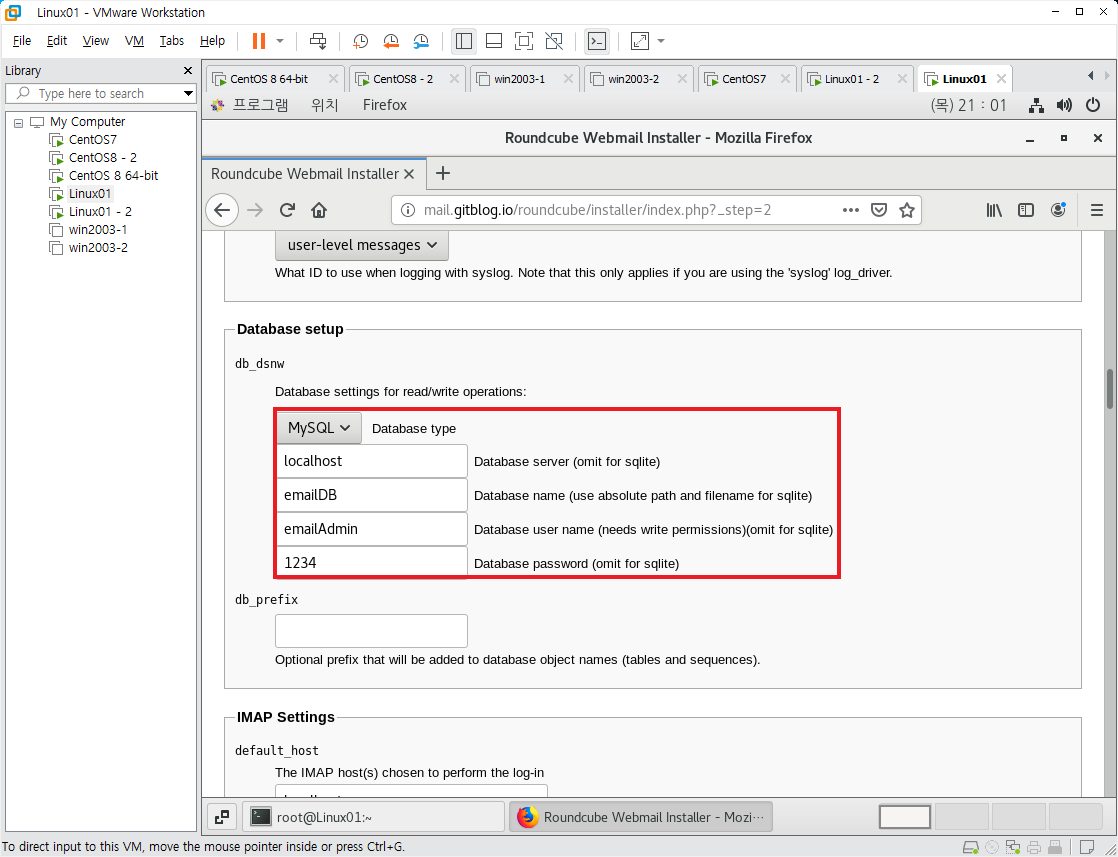Click the empty db_prefix input field
1118x857 pixels.
tap(371, 631)
